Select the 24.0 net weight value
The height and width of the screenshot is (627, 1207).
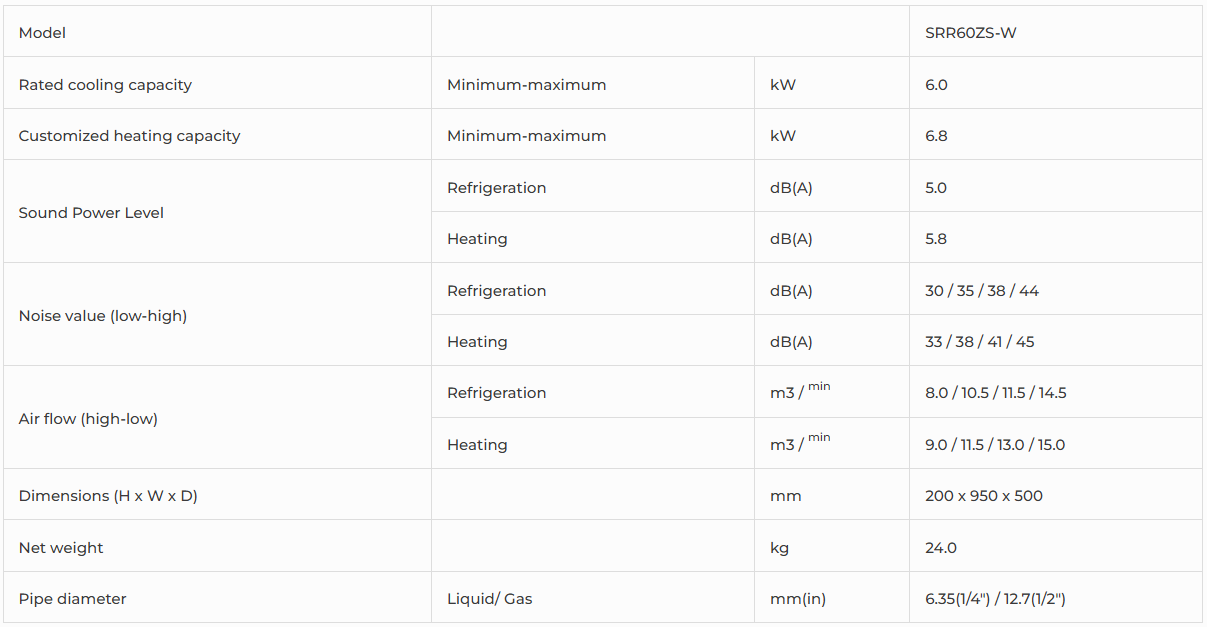[940, 548]
